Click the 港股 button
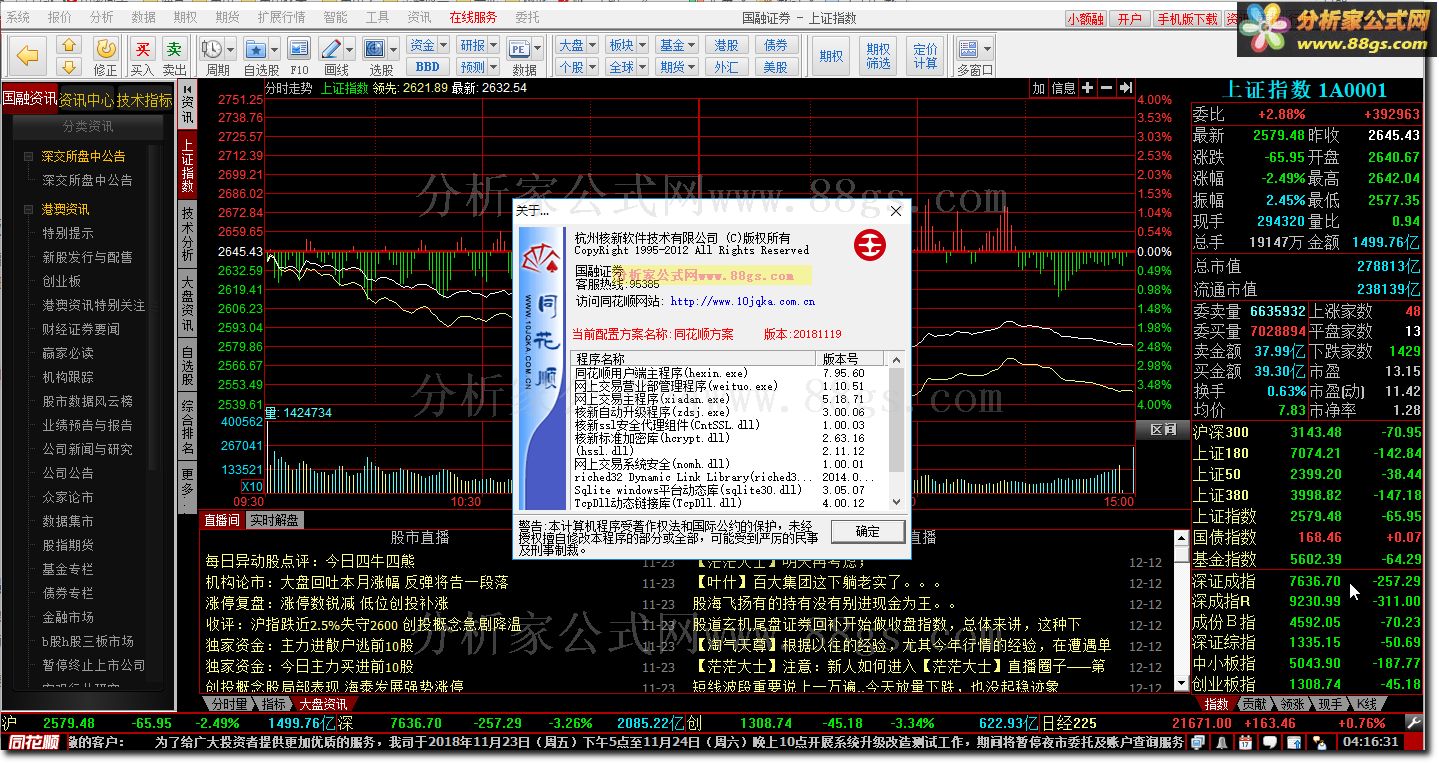 (x=726, y=45)
